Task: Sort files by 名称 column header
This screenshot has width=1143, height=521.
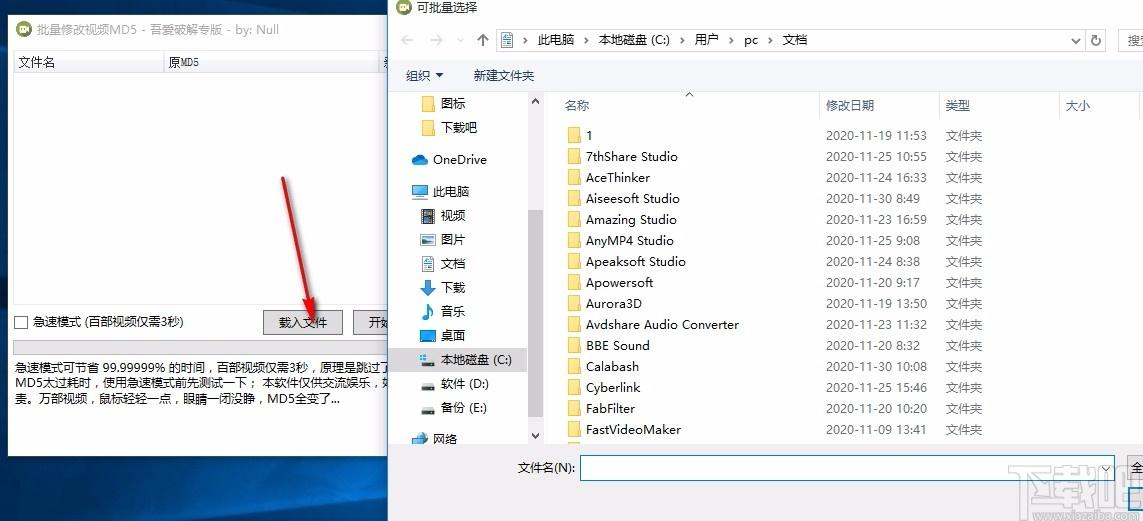Action: 577,105
